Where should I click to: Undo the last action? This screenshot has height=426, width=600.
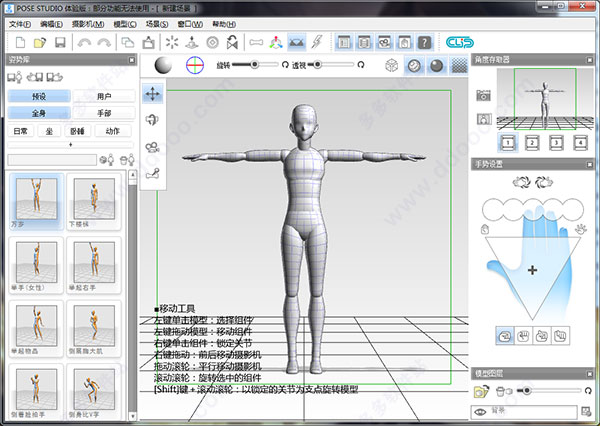tap(84, 42)
